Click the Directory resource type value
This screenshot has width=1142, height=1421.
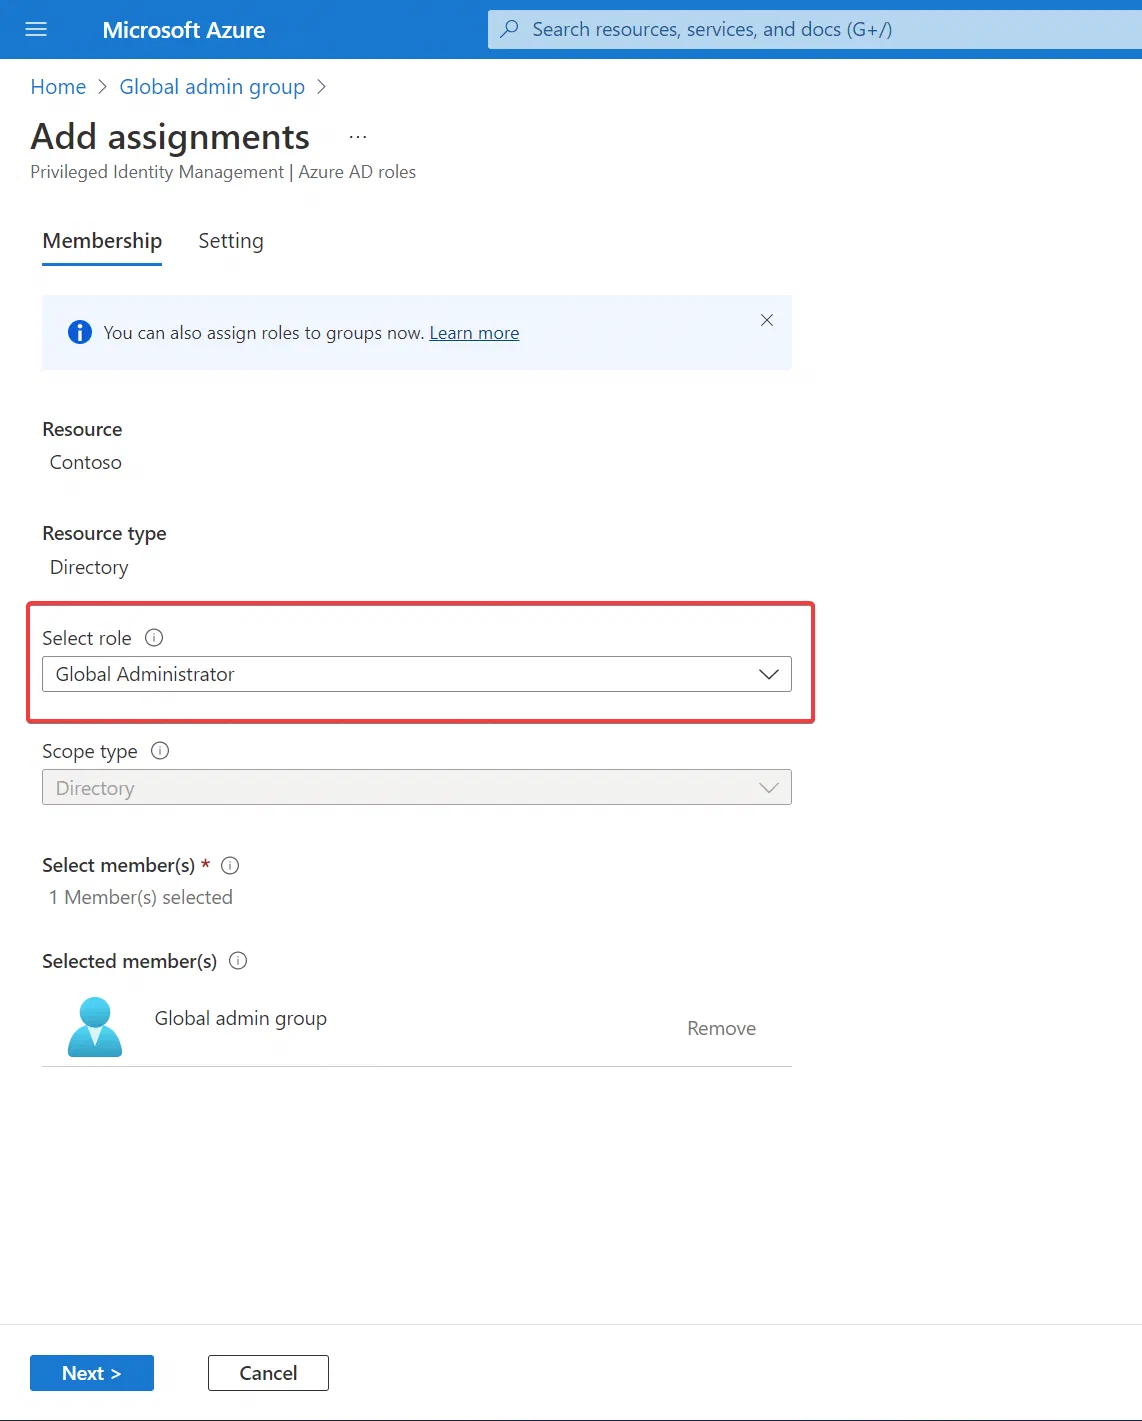(89, 567)
